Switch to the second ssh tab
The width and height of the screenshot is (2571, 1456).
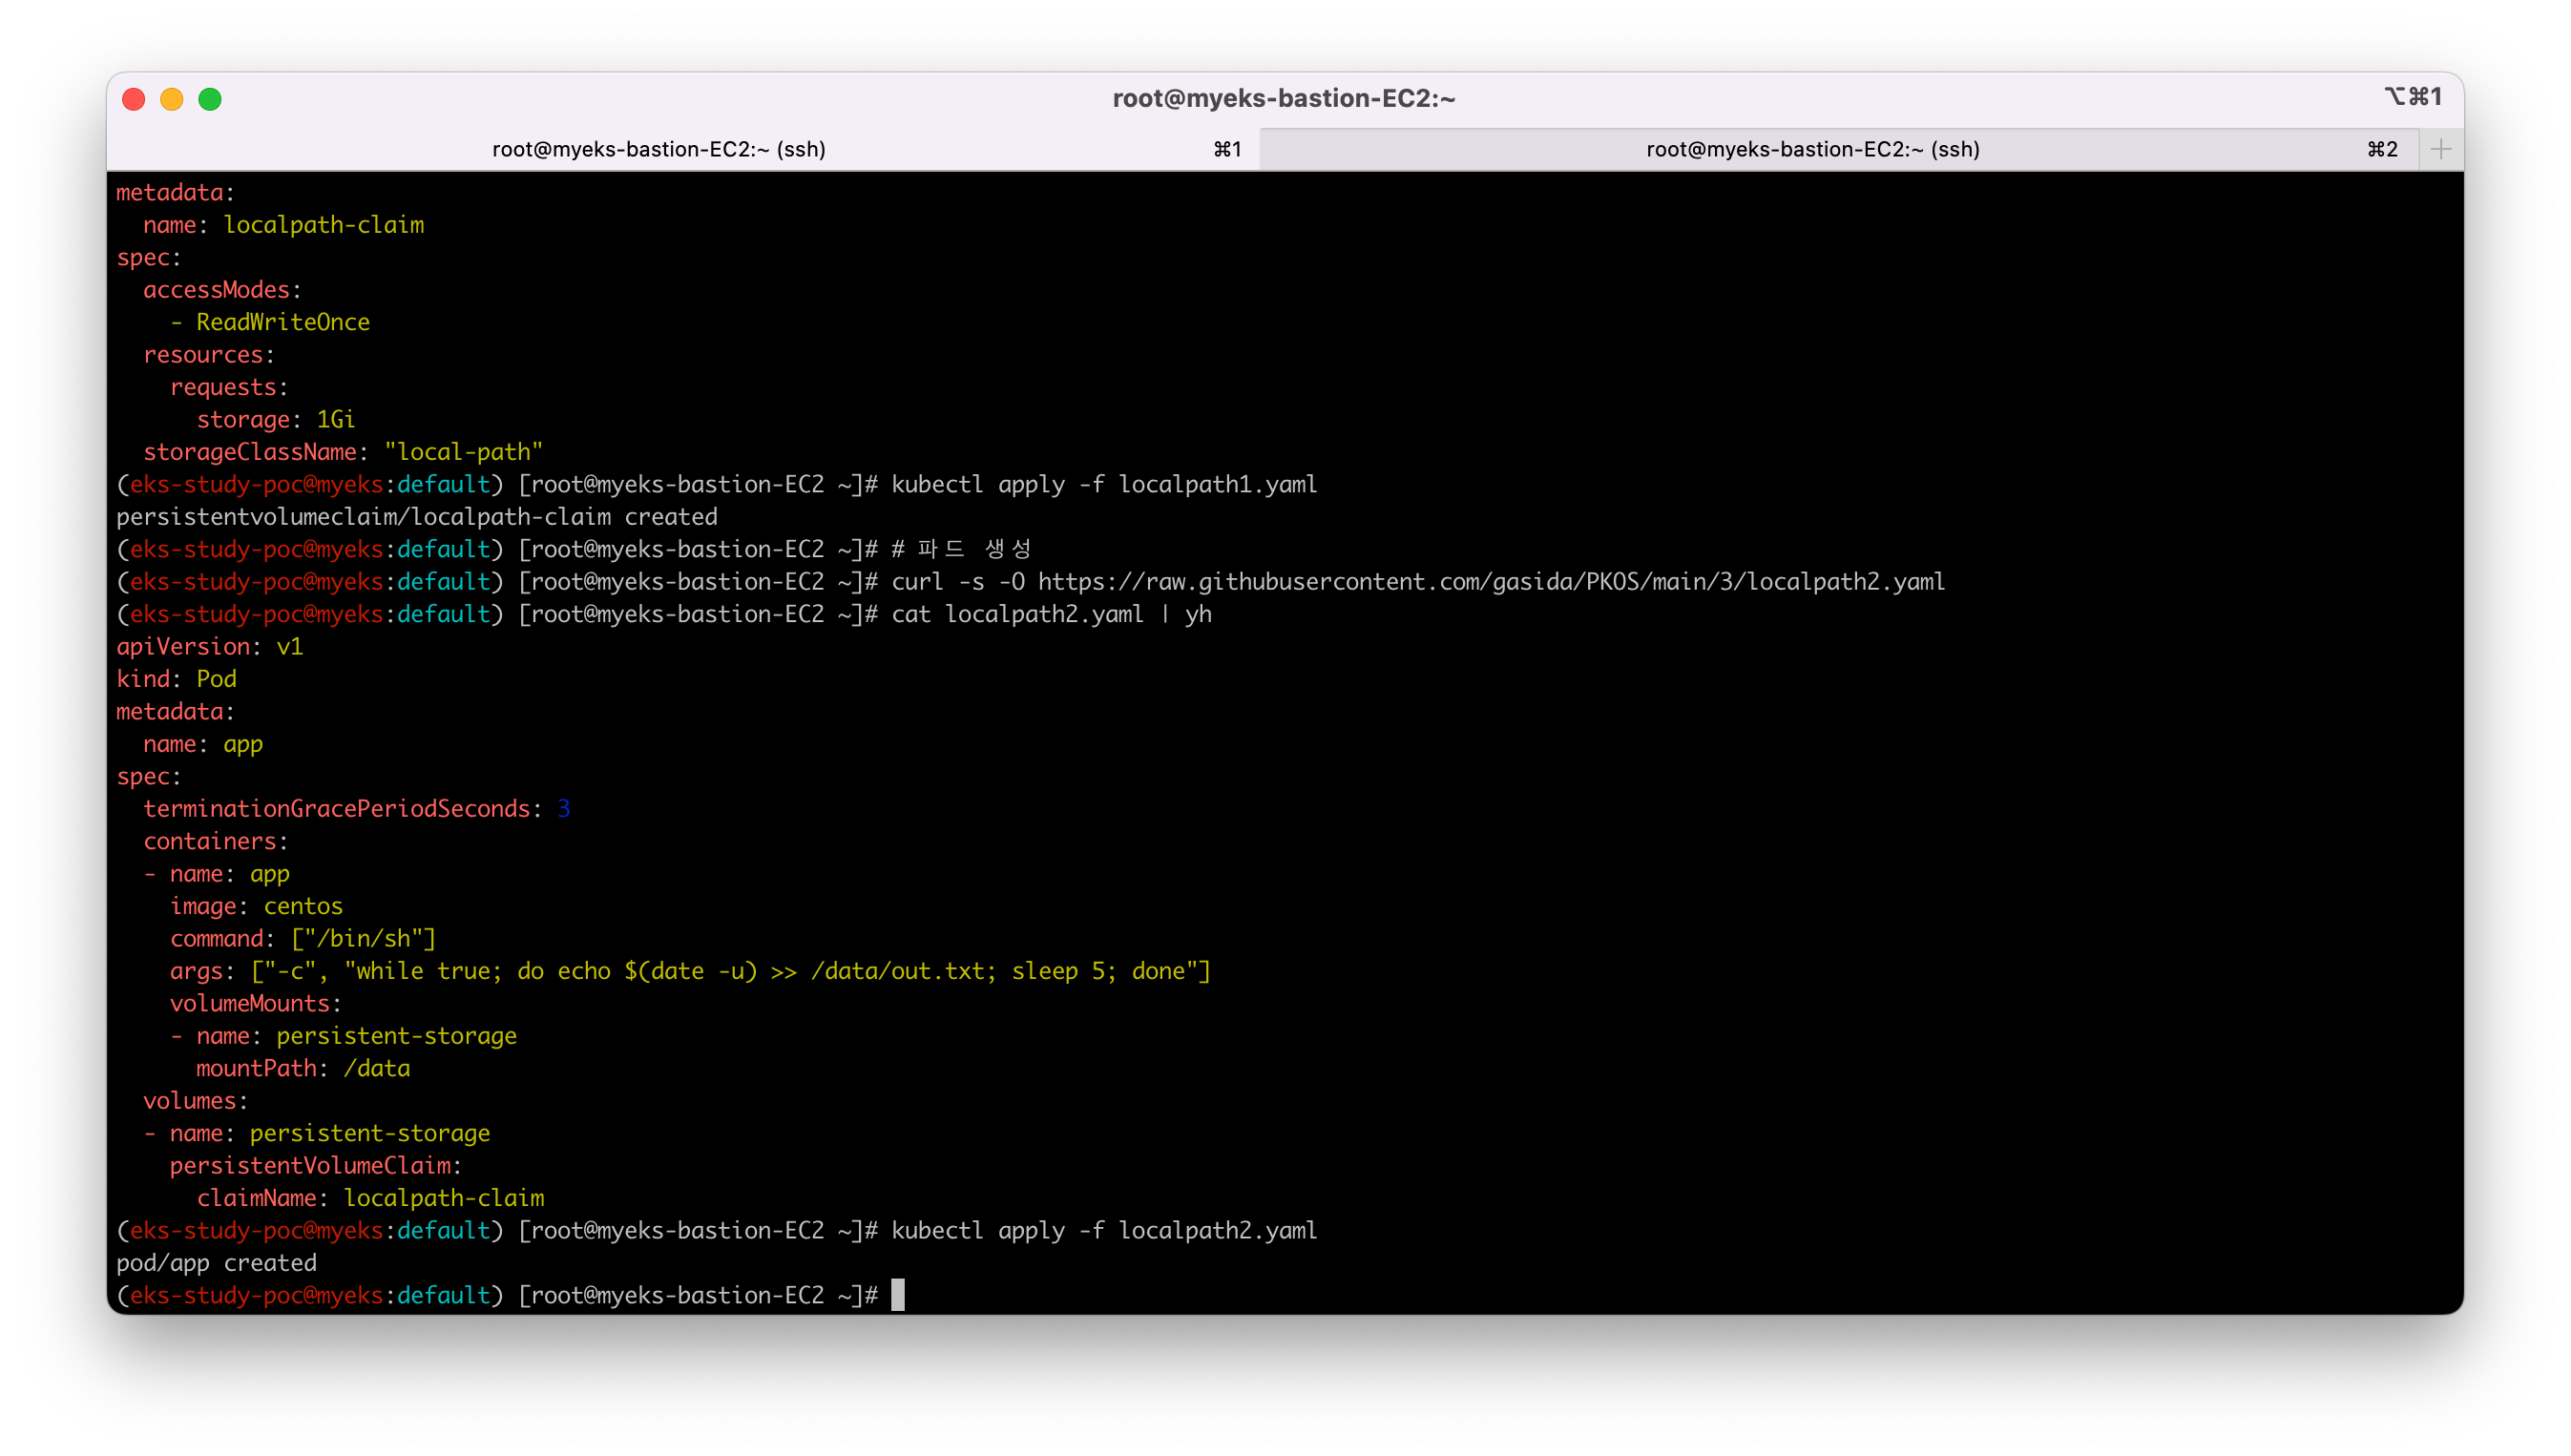(x=1812, y=149)
